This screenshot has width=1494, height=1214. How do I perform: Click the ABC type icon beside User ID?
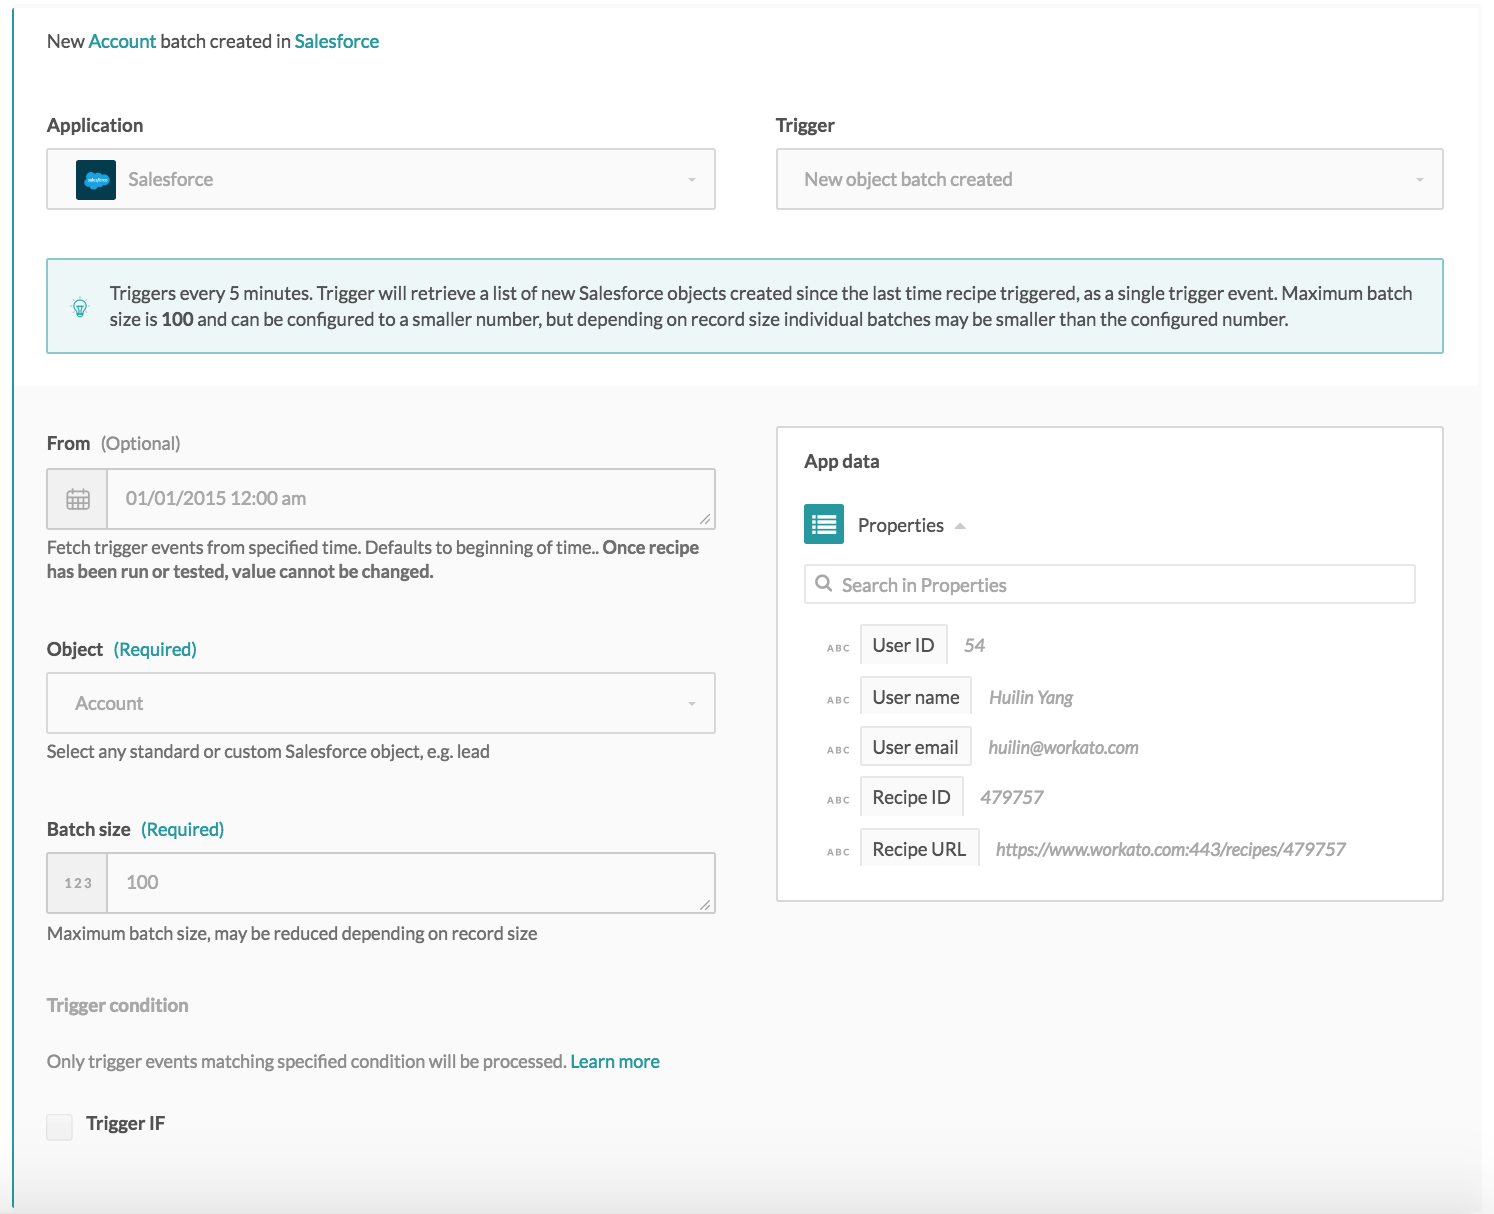point(838,648)
